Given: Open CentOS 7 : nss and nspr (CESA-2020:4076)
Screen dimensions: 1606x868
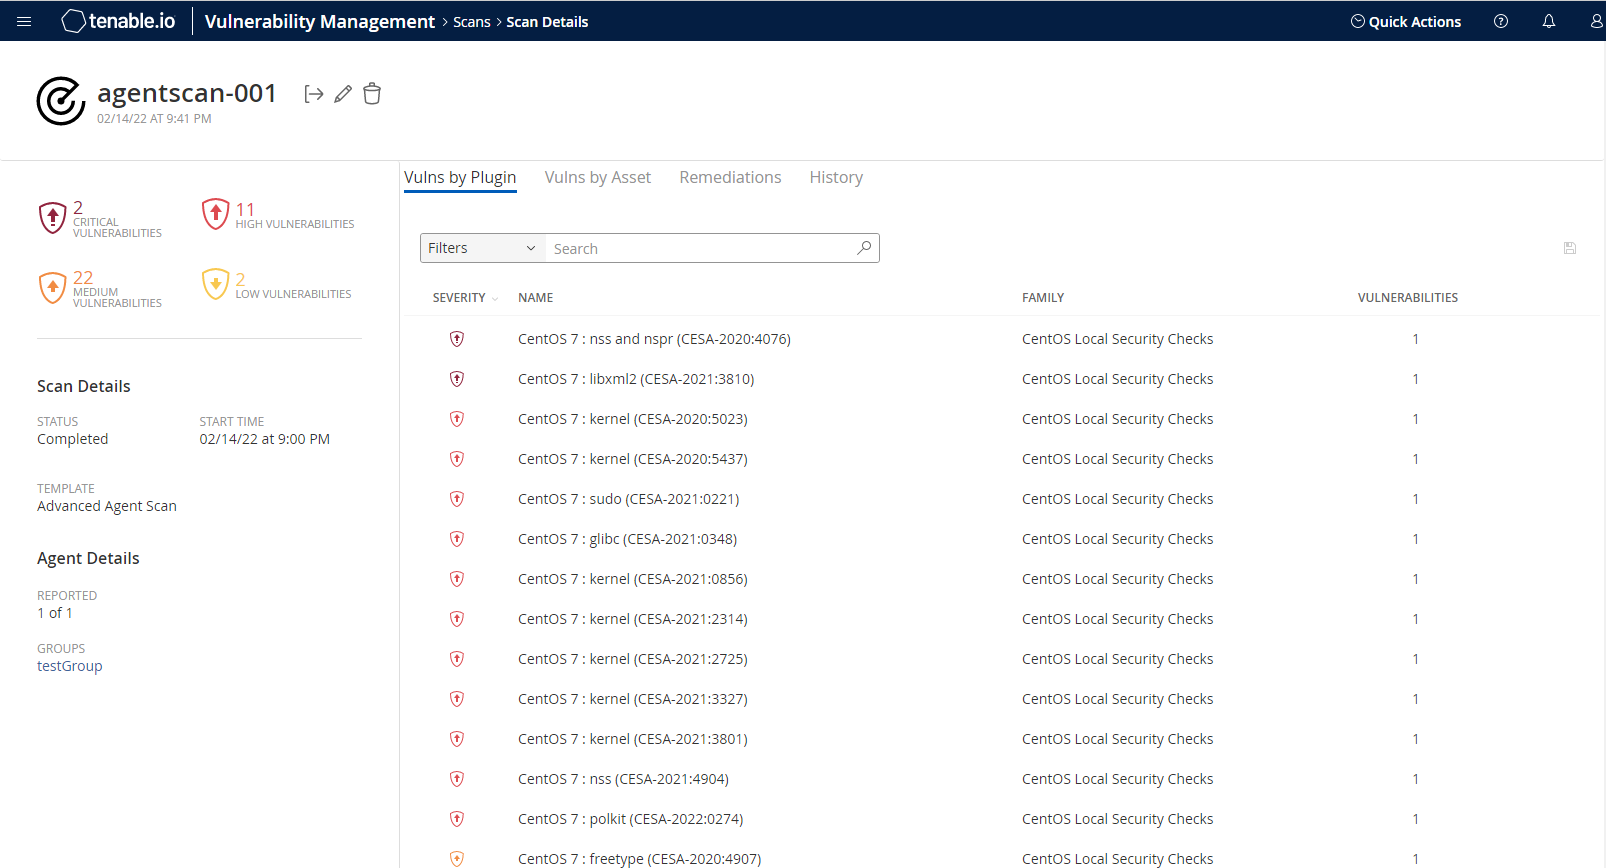Looking at the screenshot, I should [654, 339].
